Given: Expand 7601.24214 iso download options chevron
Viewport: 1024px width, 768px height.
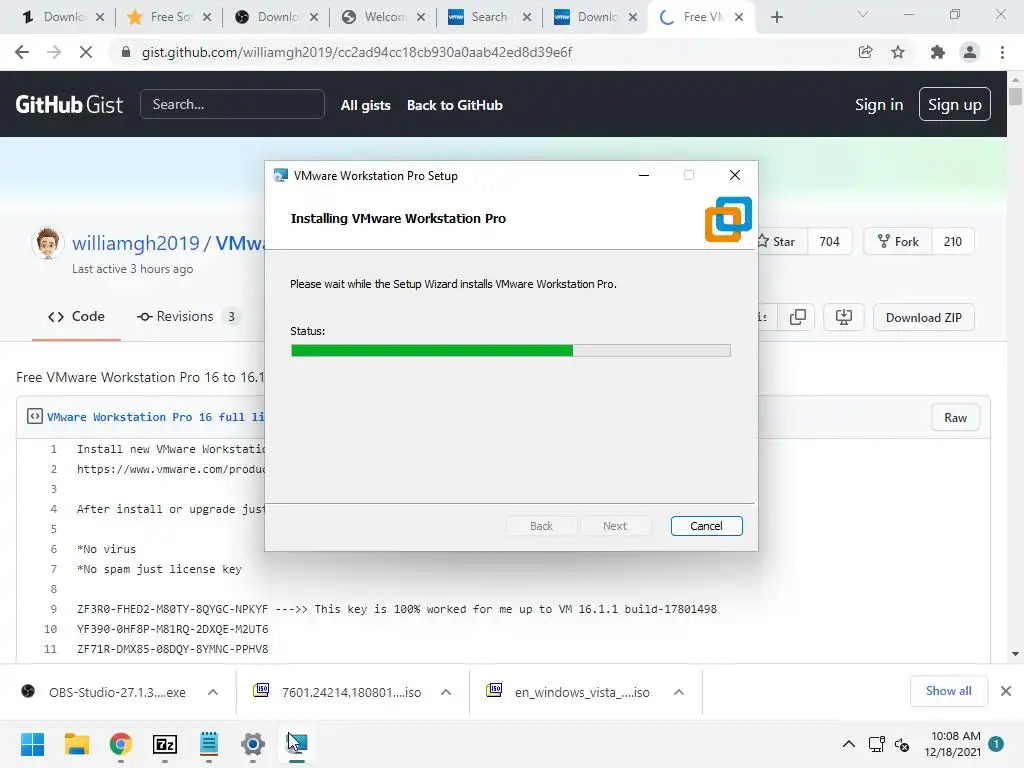Looking at the screenshot, I should click(x=446, y=692).
